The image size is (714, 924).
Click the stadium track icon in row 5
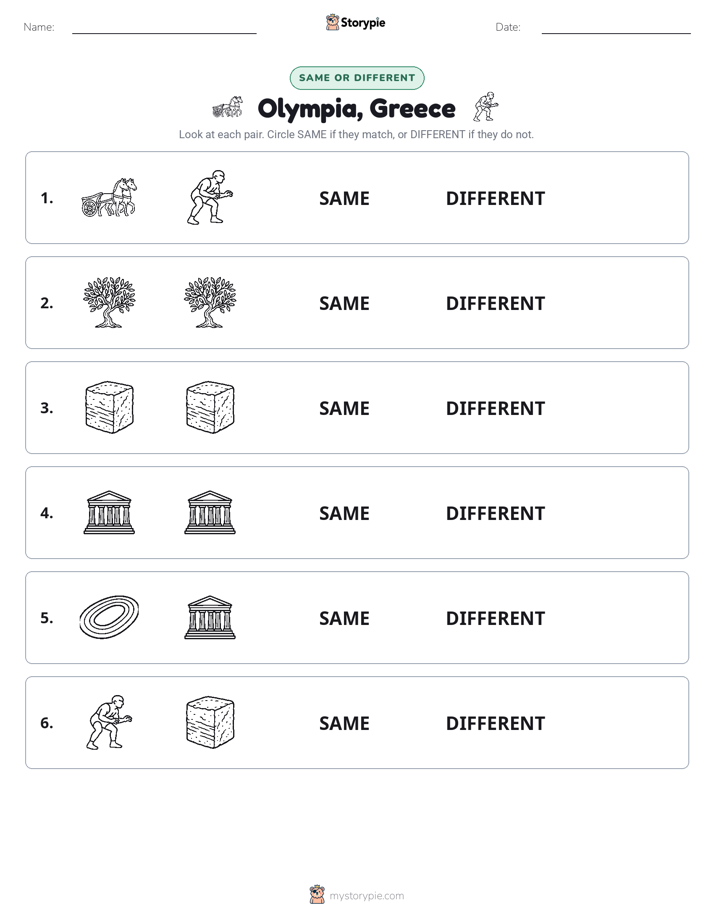click(x=109, y=617)
